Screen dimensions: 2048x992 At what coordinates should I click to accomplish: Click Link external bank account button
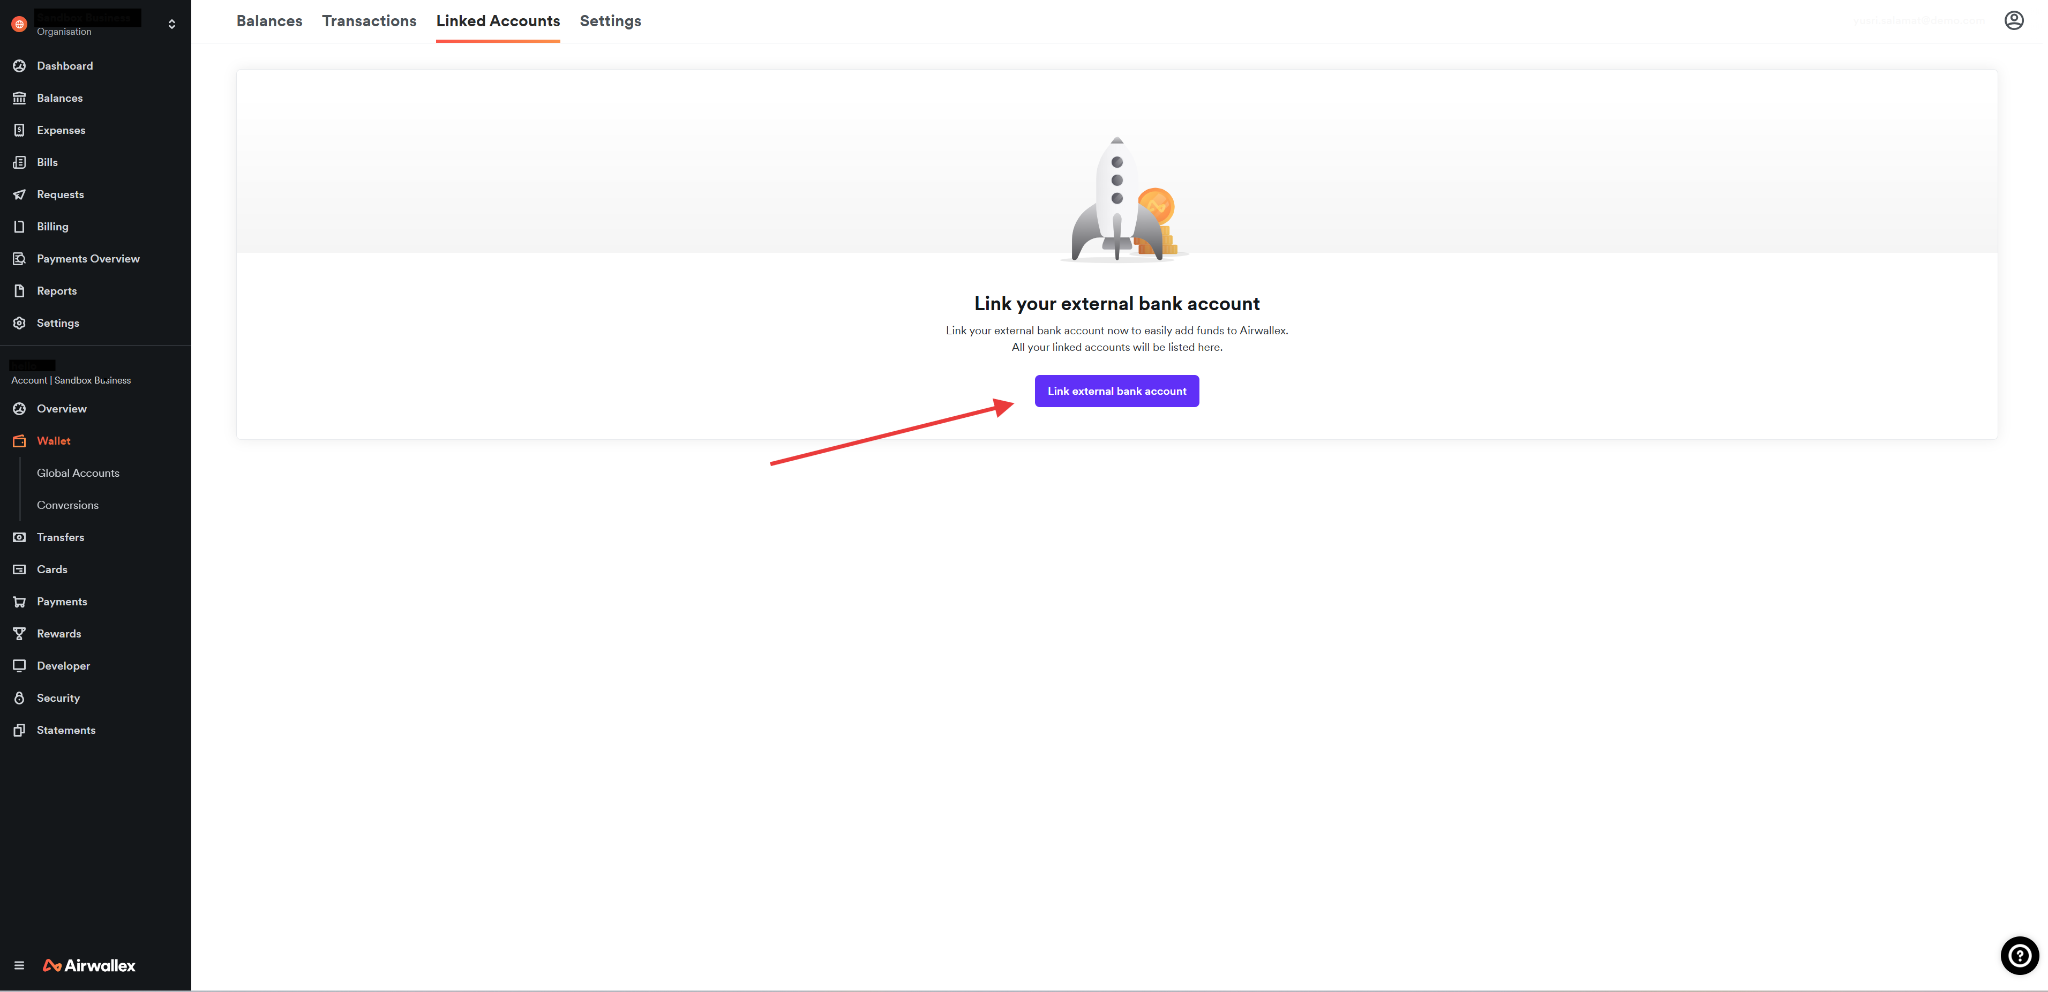(1116, 391)
